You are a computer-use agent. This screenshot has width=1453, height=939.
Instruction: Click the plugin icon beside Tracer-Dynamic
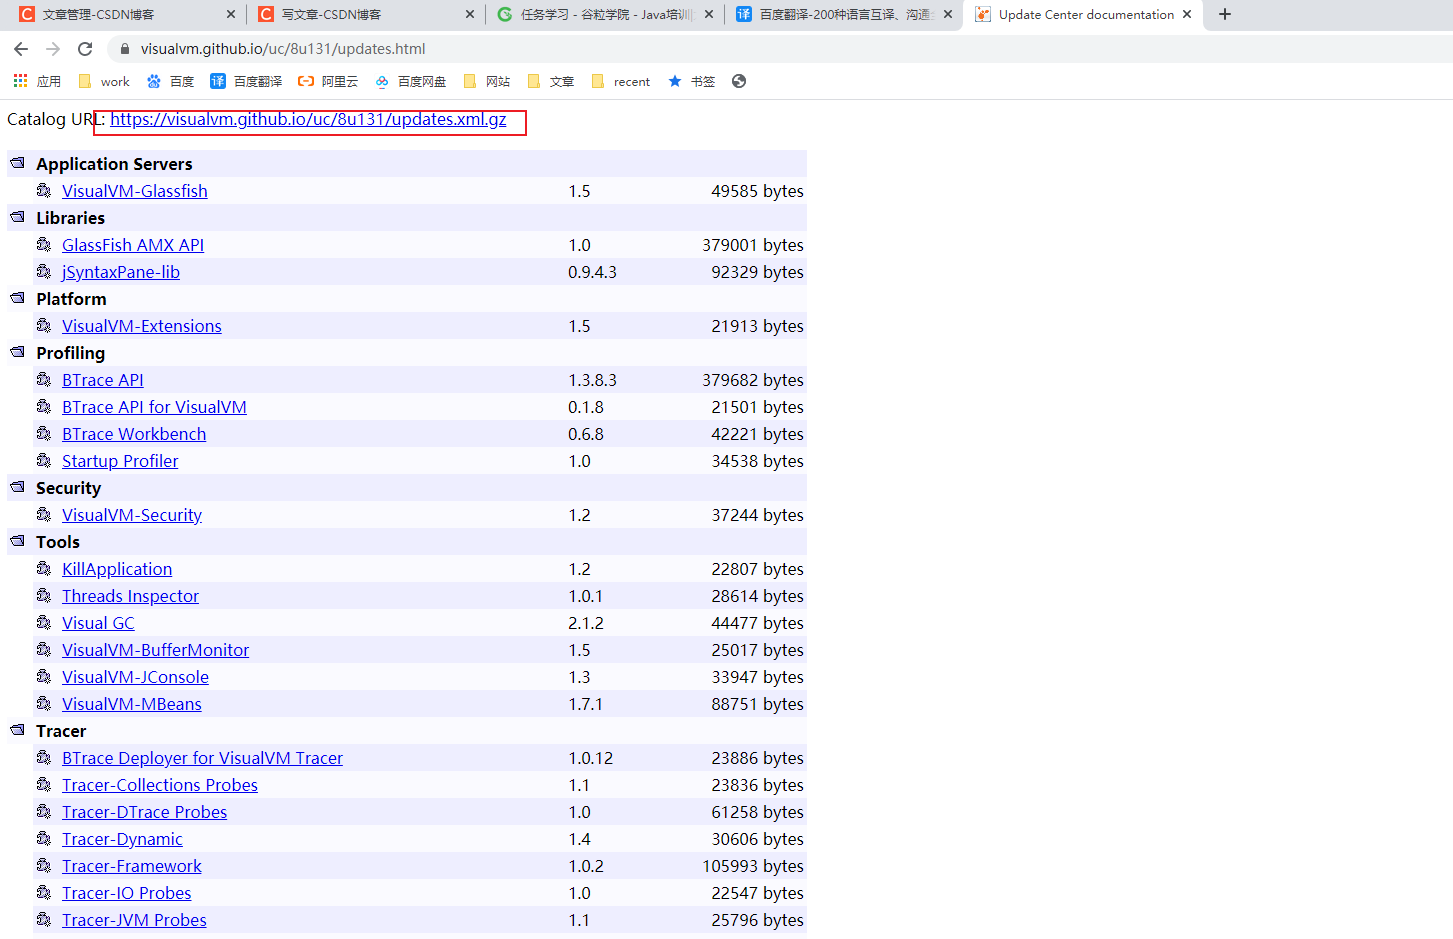[x=44, y=838]
